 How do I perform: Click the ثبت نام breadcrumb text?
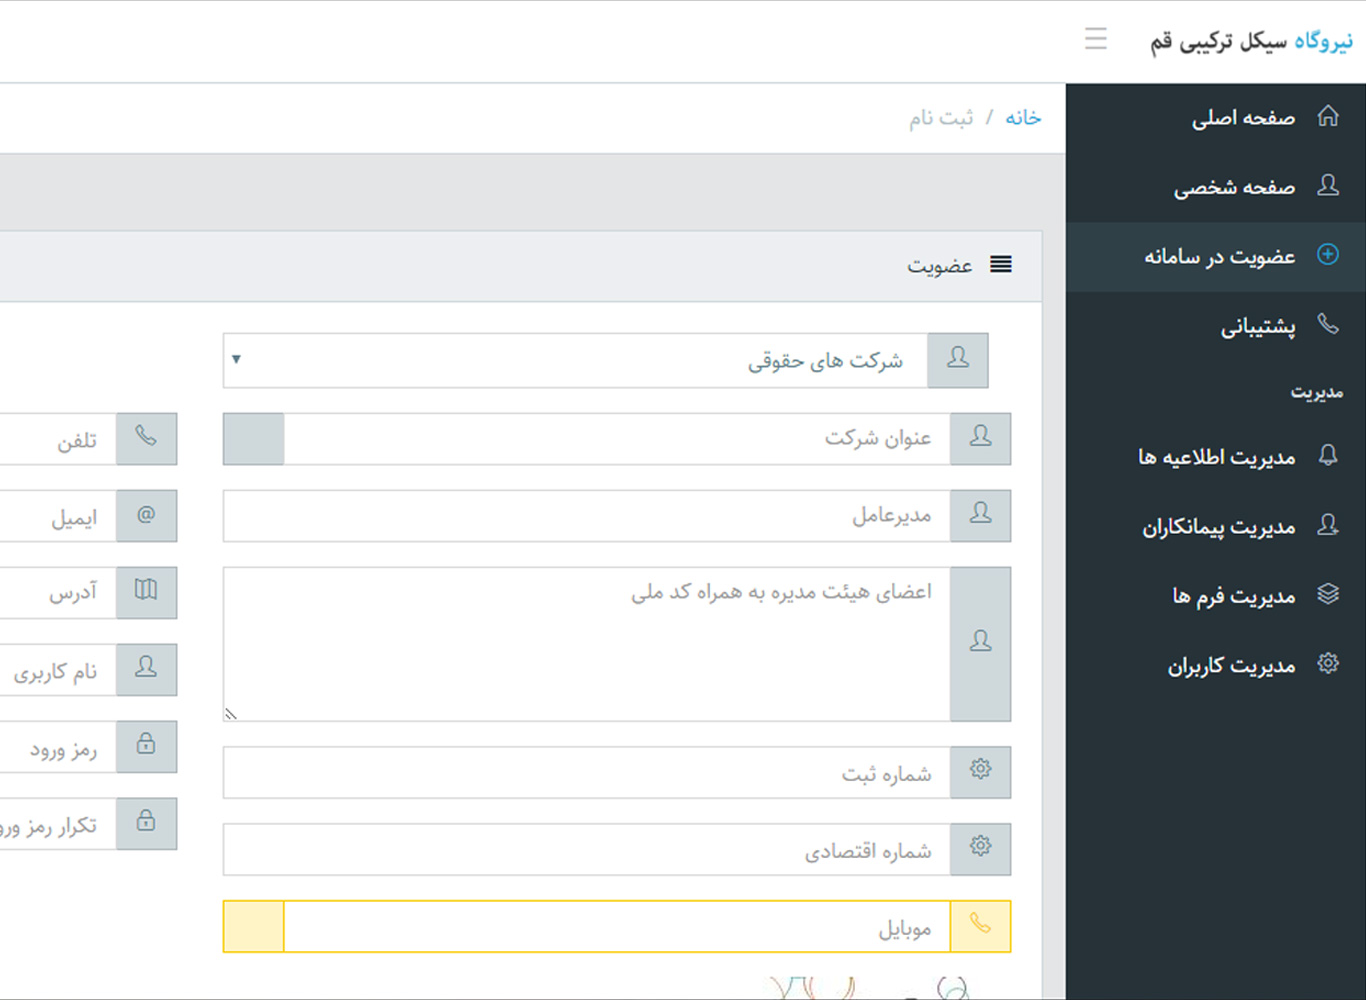coord(941,118)
